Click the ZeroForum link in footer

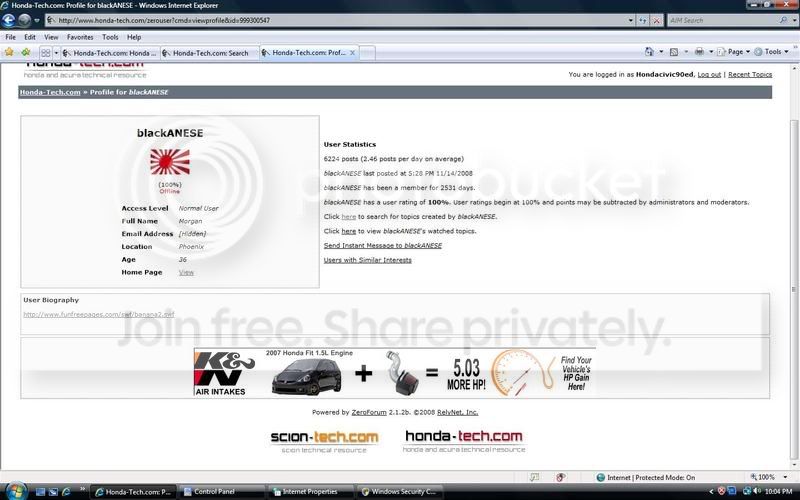click(369, 412)
